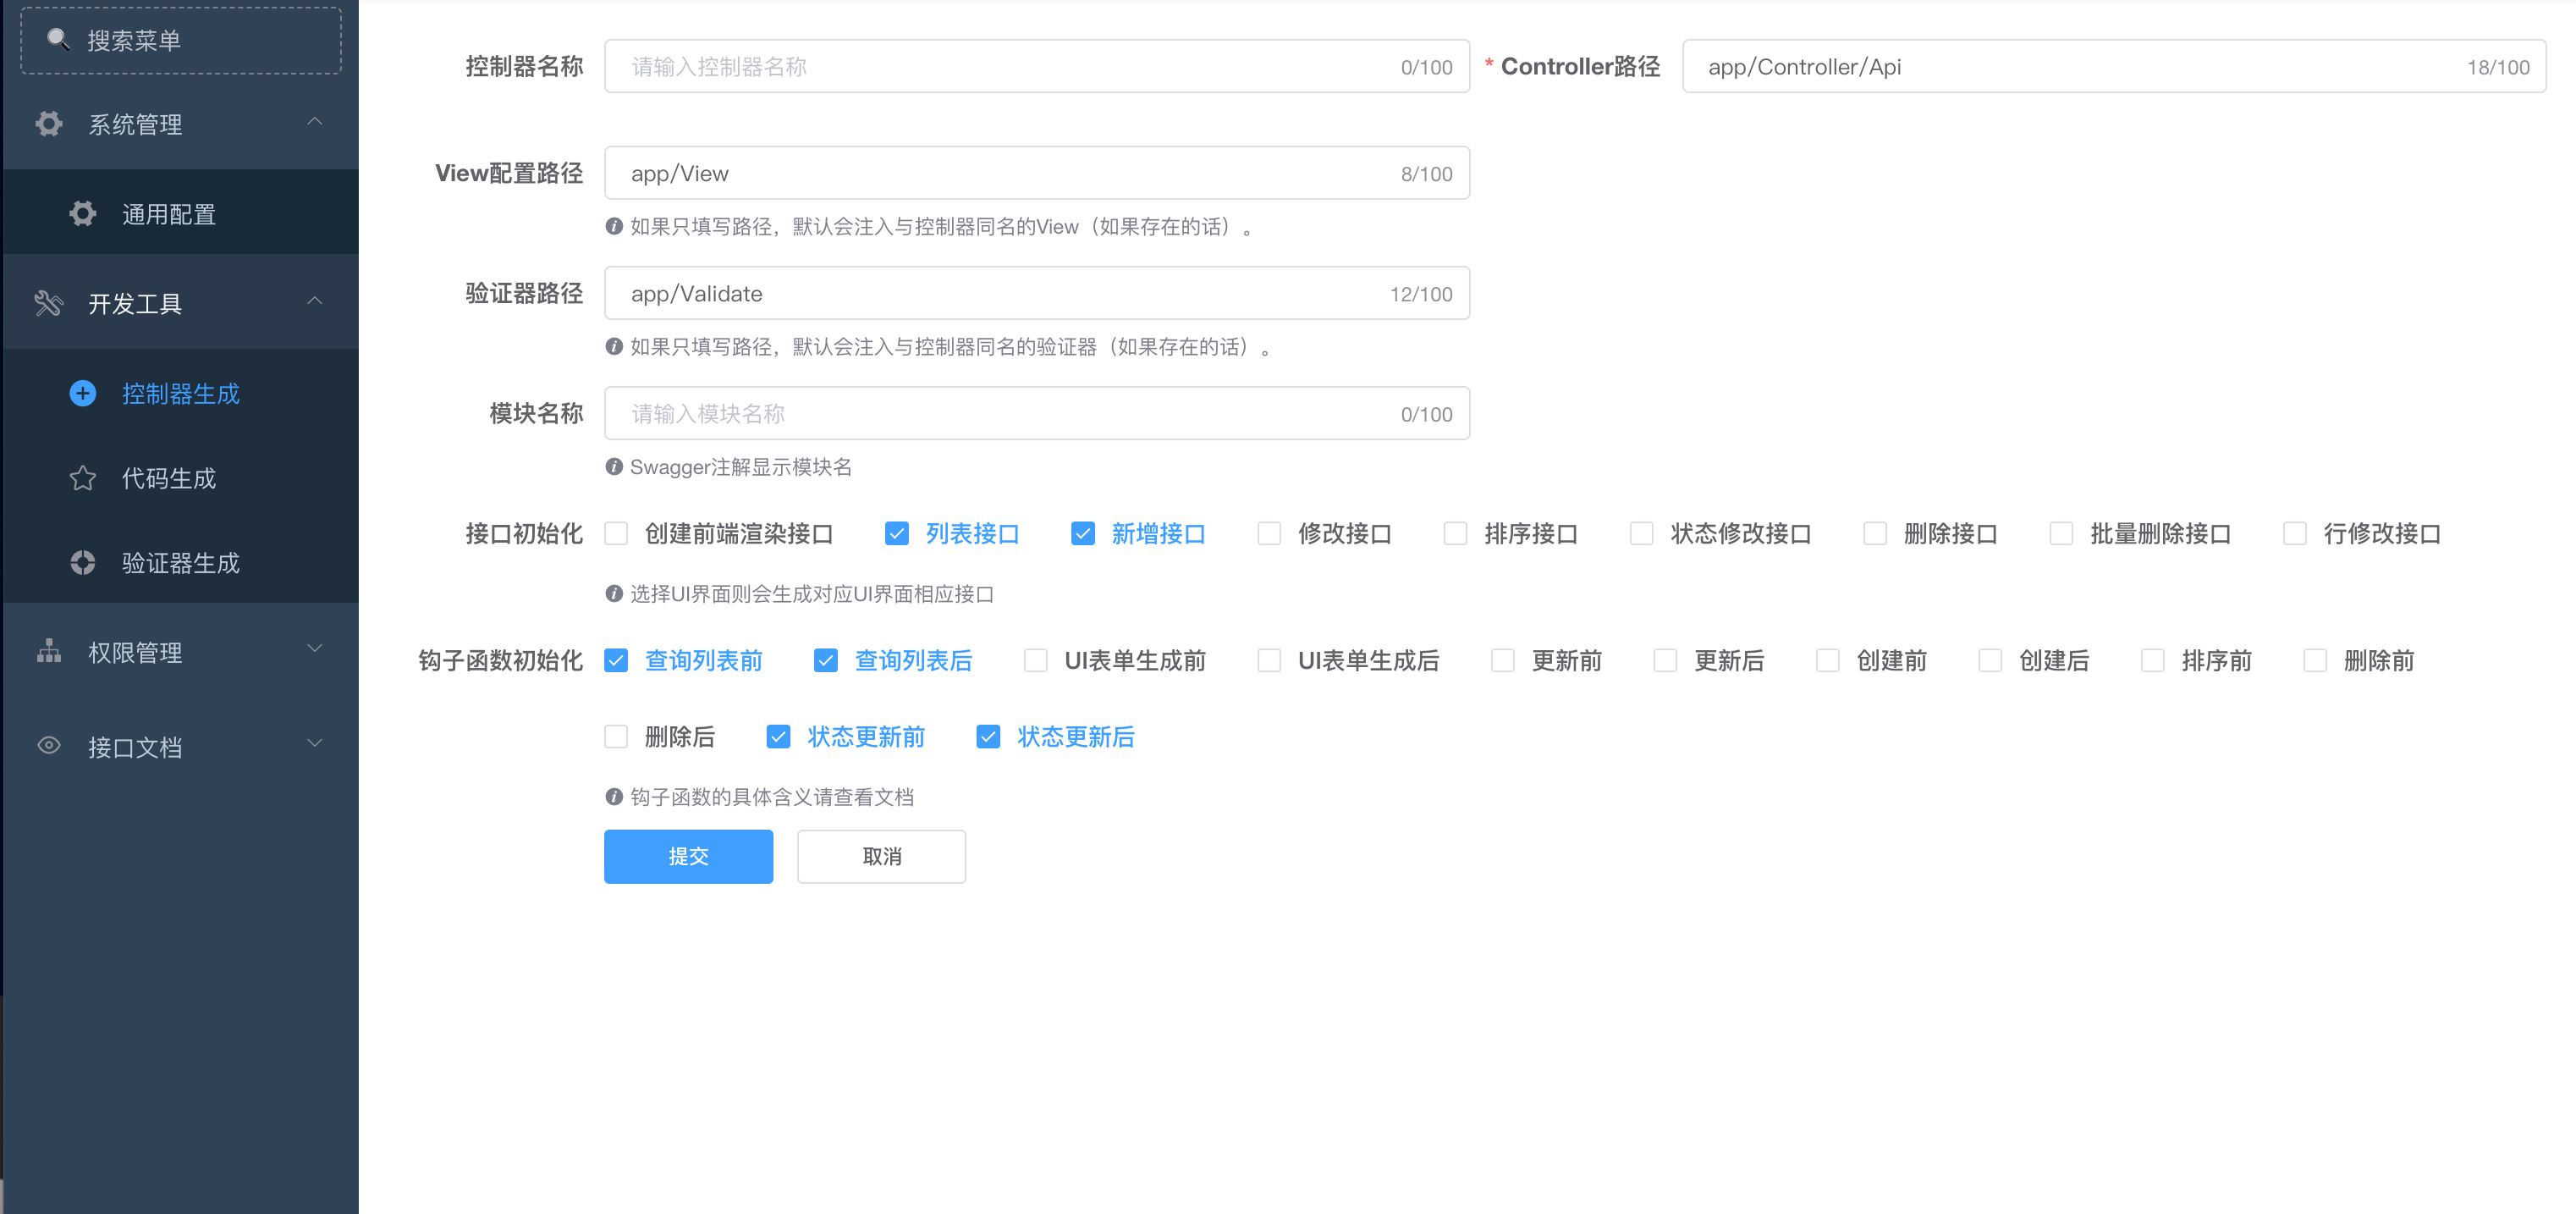Click the eye icon beside 接口文档
The image size is (2576, 1214).
tap(49, 746)
